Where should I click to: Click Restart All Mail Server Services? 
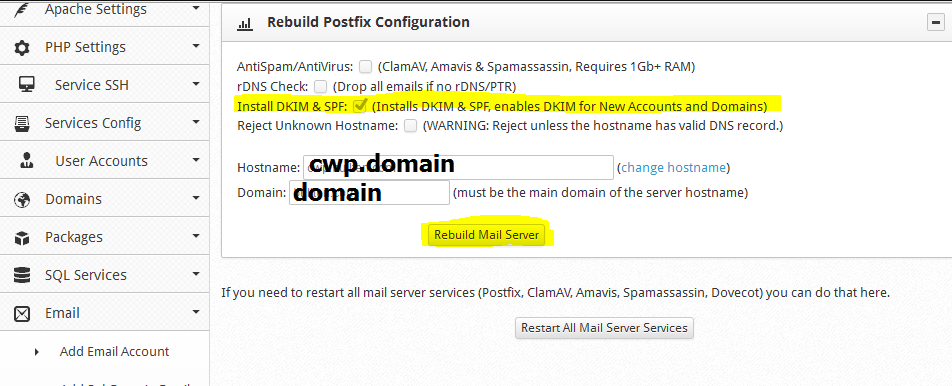coord(604,328)
